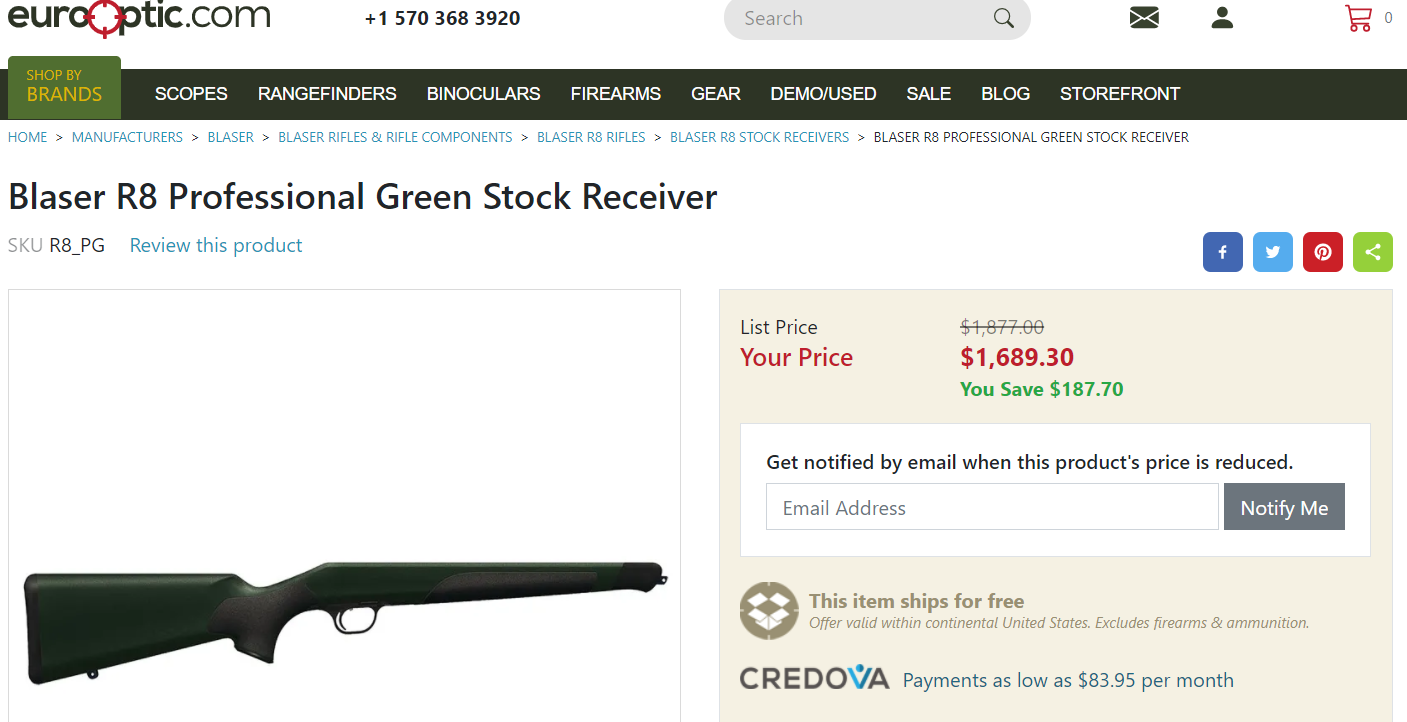Screen dimensions: 1407x722
Task: Share the product on Facebook
Action: [1223, 252]
